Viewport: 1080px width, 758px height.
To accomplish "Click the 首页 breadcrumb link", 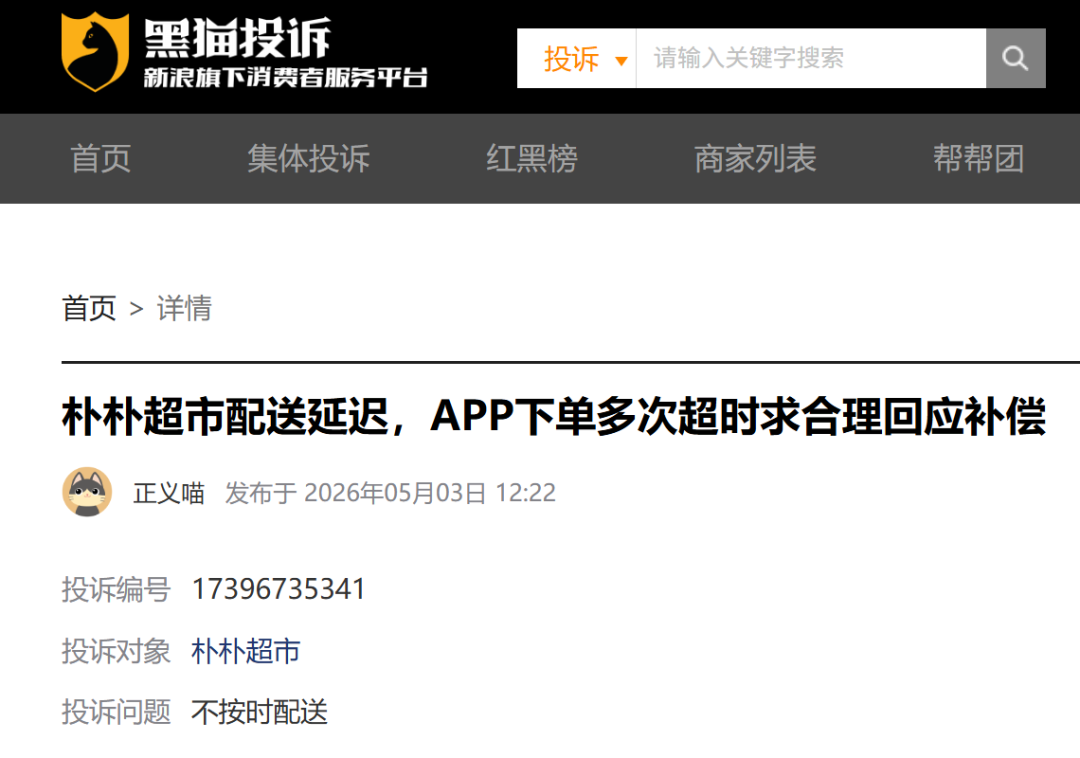I will pos(89,308).
